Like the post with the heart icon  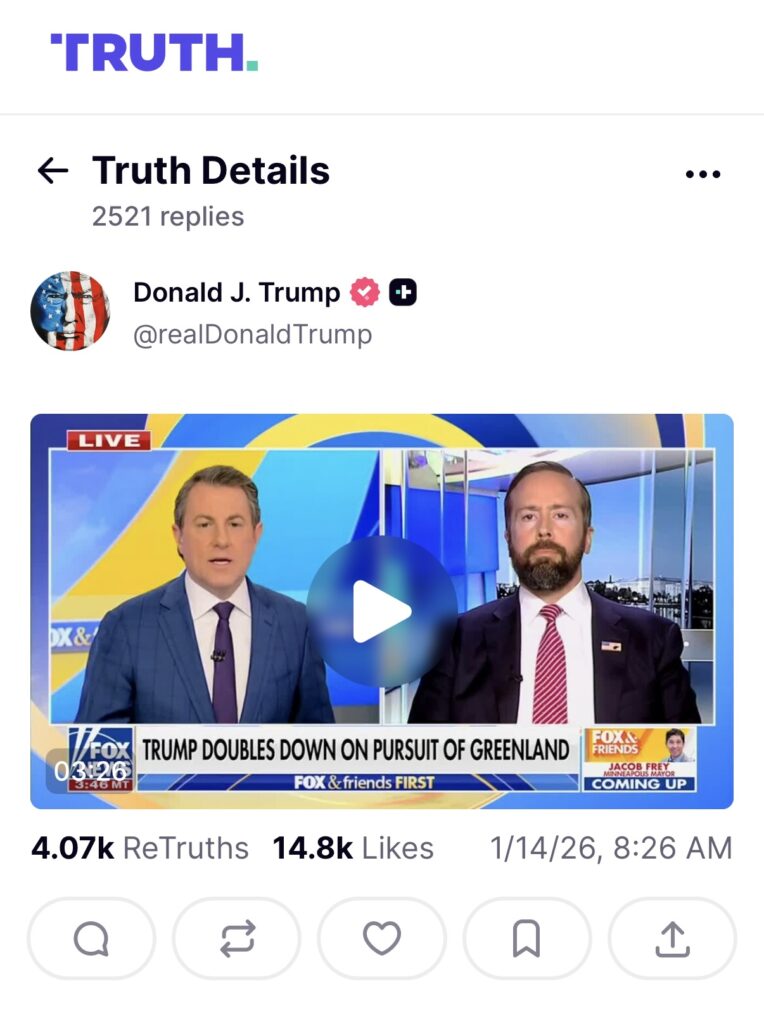[382, 938]
